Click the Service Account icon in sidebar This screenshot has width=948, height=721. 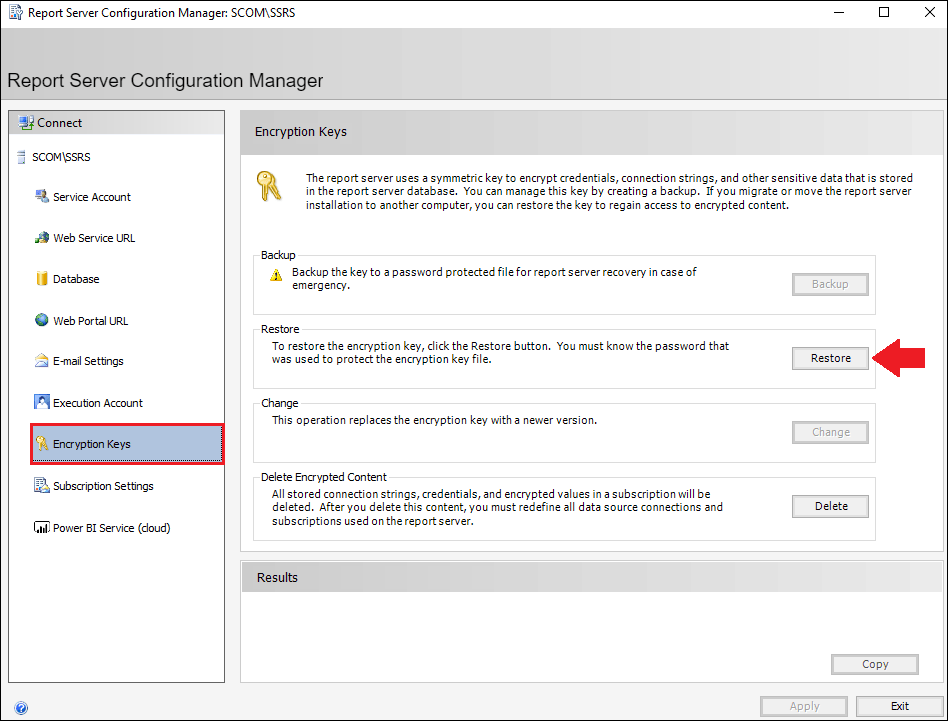(42, 196)
